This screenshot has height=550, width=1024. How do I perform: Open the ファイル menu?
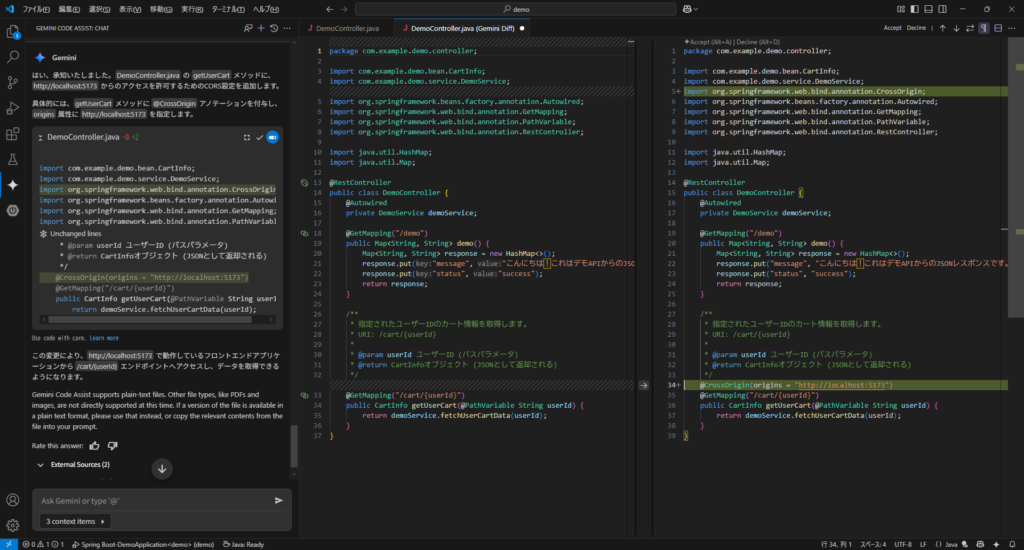(x=36, y=9)
